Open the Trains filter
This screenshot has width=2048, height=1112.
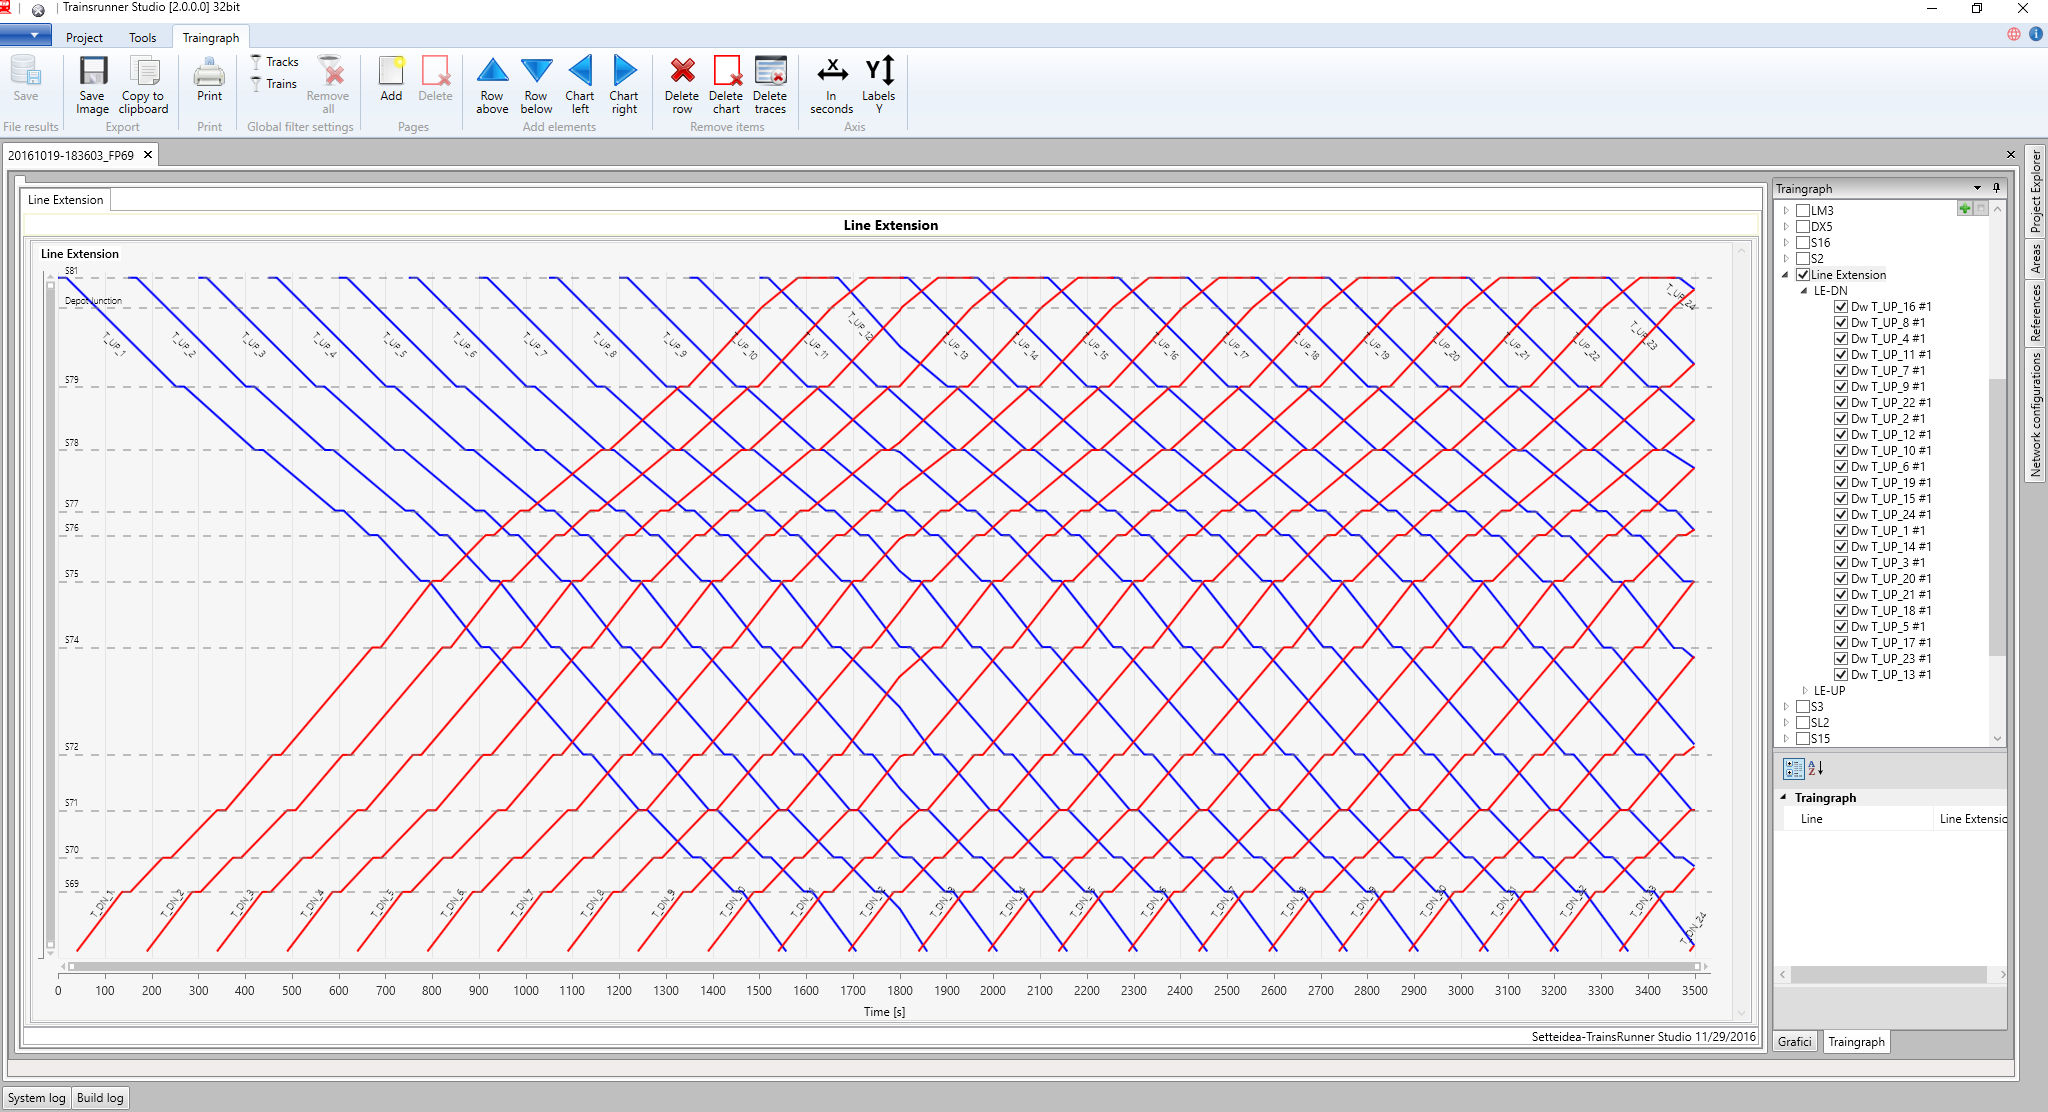coord(274,84)
